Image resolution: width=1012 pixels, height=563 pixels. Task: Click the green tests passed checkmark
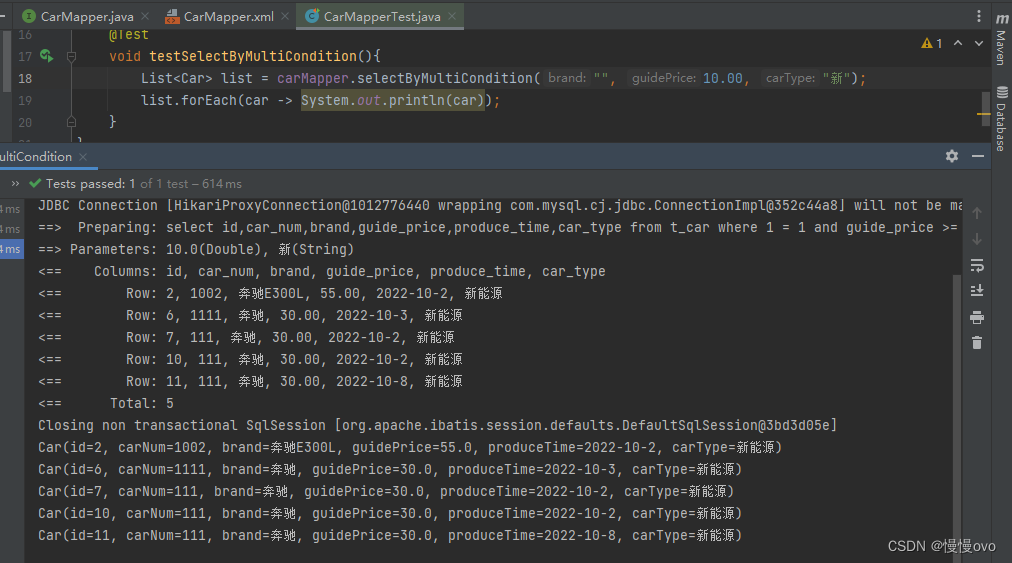coord(35,183)
